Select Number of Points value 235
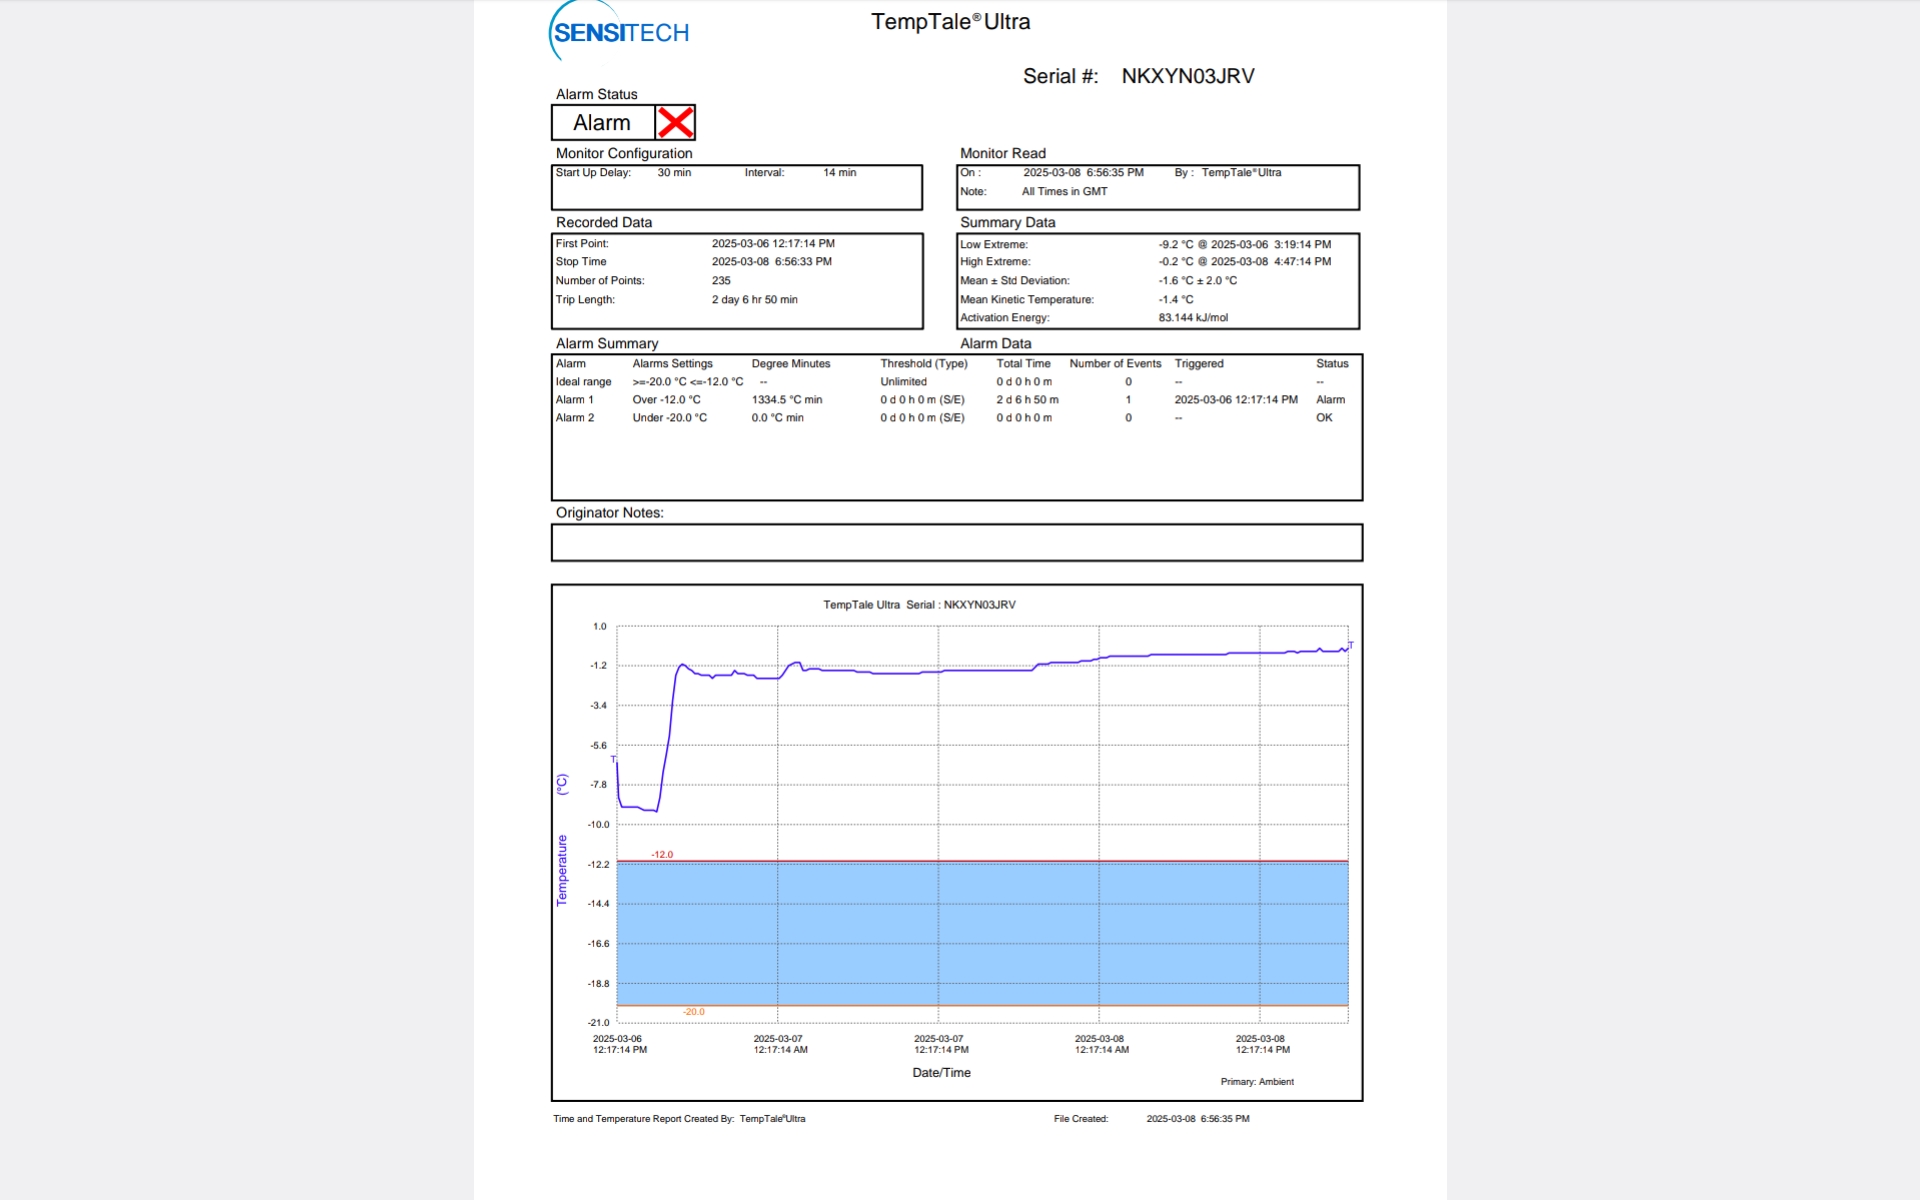Screen dimensions: 1920x1200 tap(721, 281)
